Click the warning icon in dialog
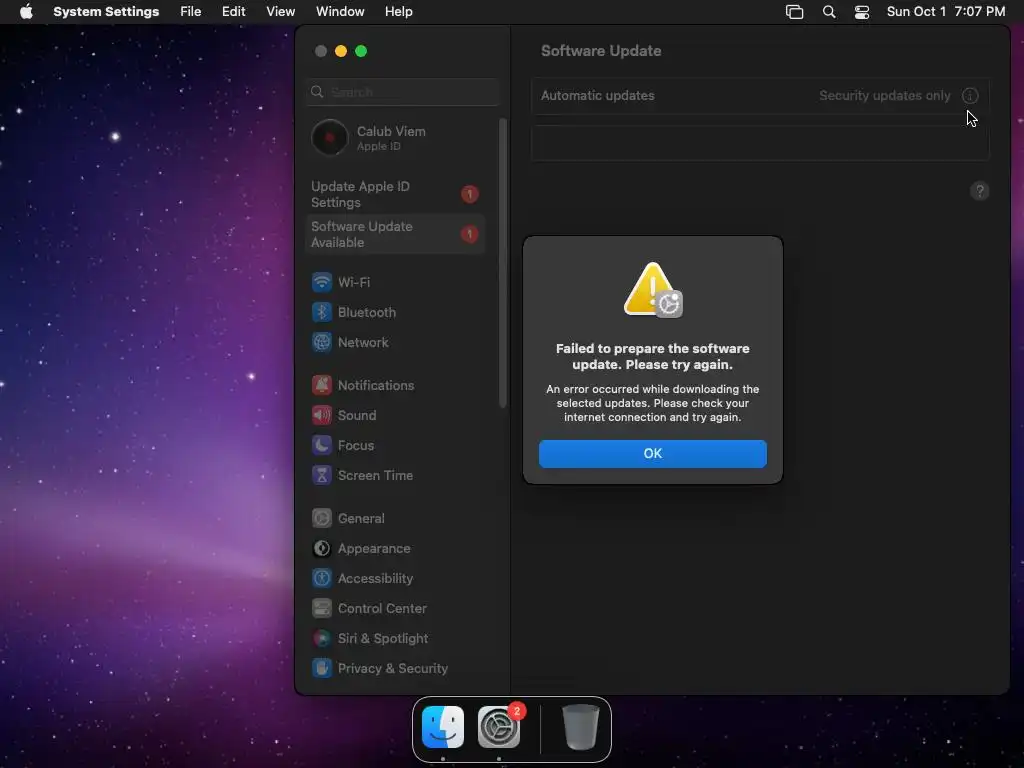Image resolution: width=1024 pixels, height=768 pixels. (652, 290)
